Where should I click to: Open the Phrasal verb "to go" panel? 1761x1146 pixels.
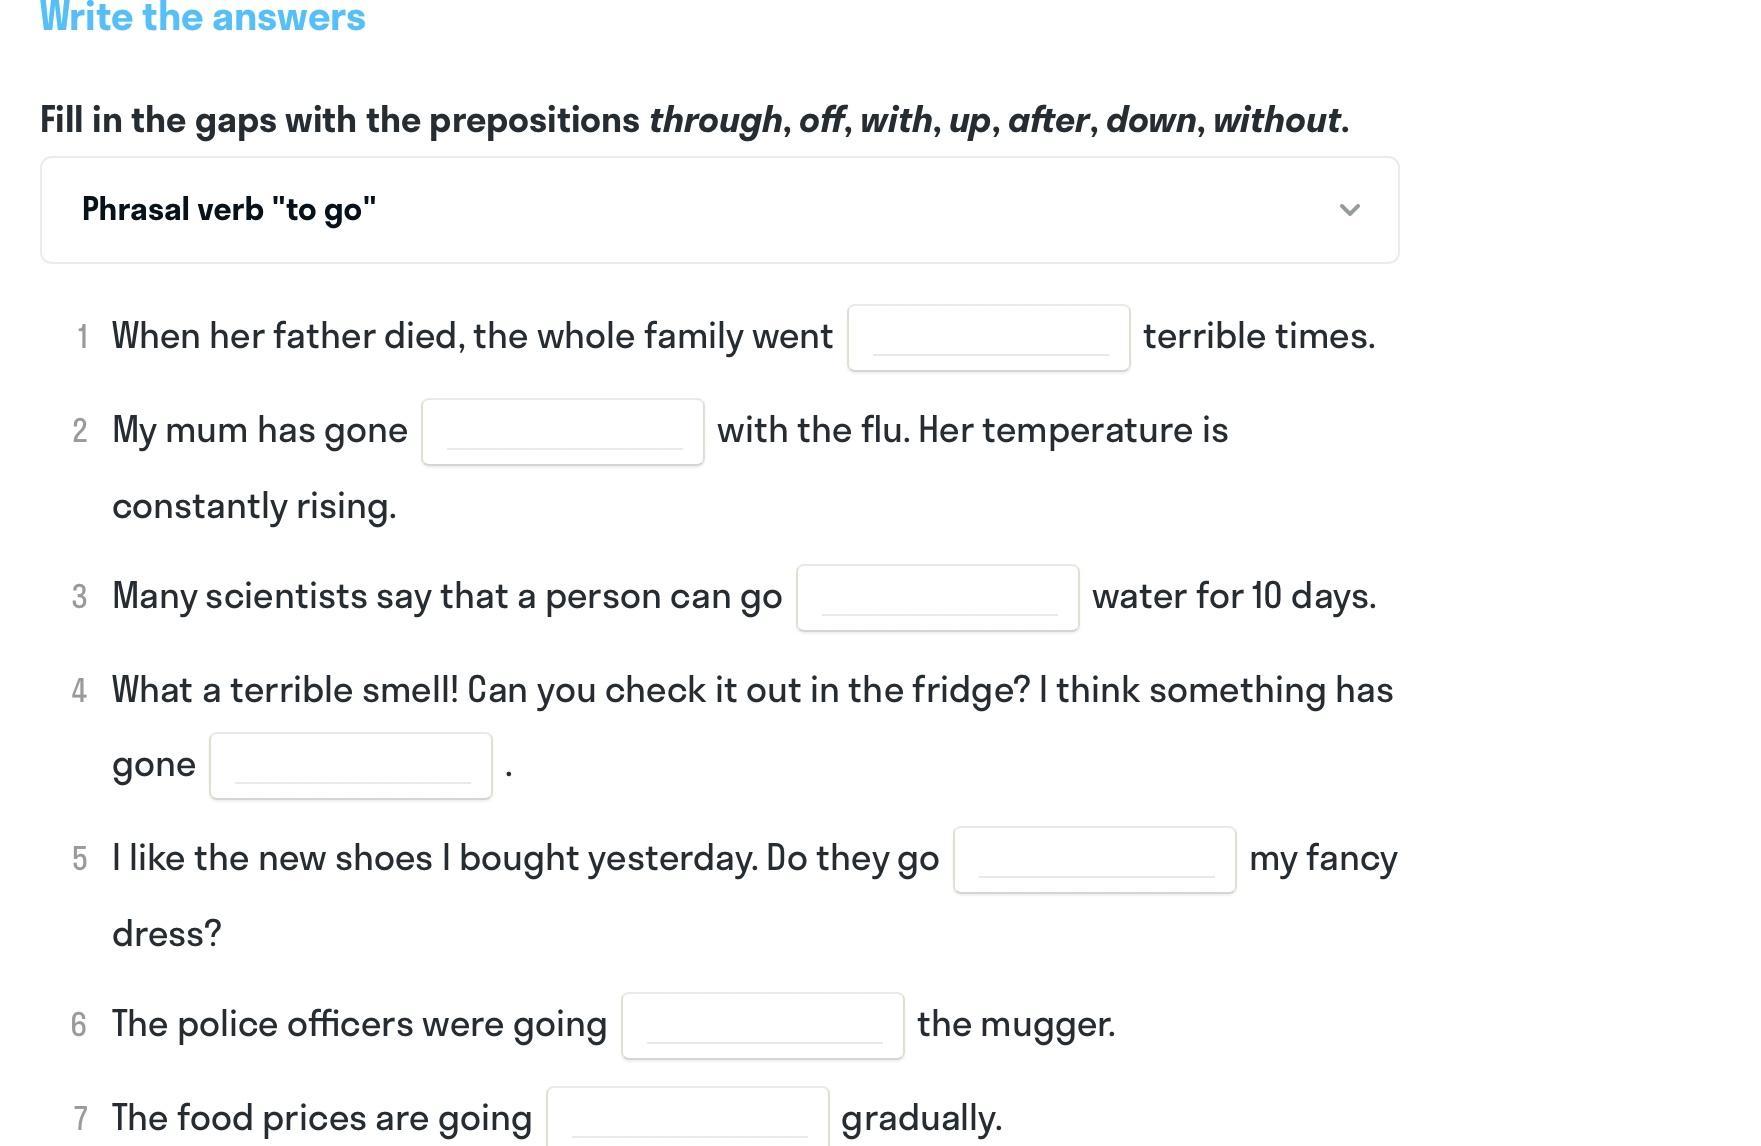719,210
